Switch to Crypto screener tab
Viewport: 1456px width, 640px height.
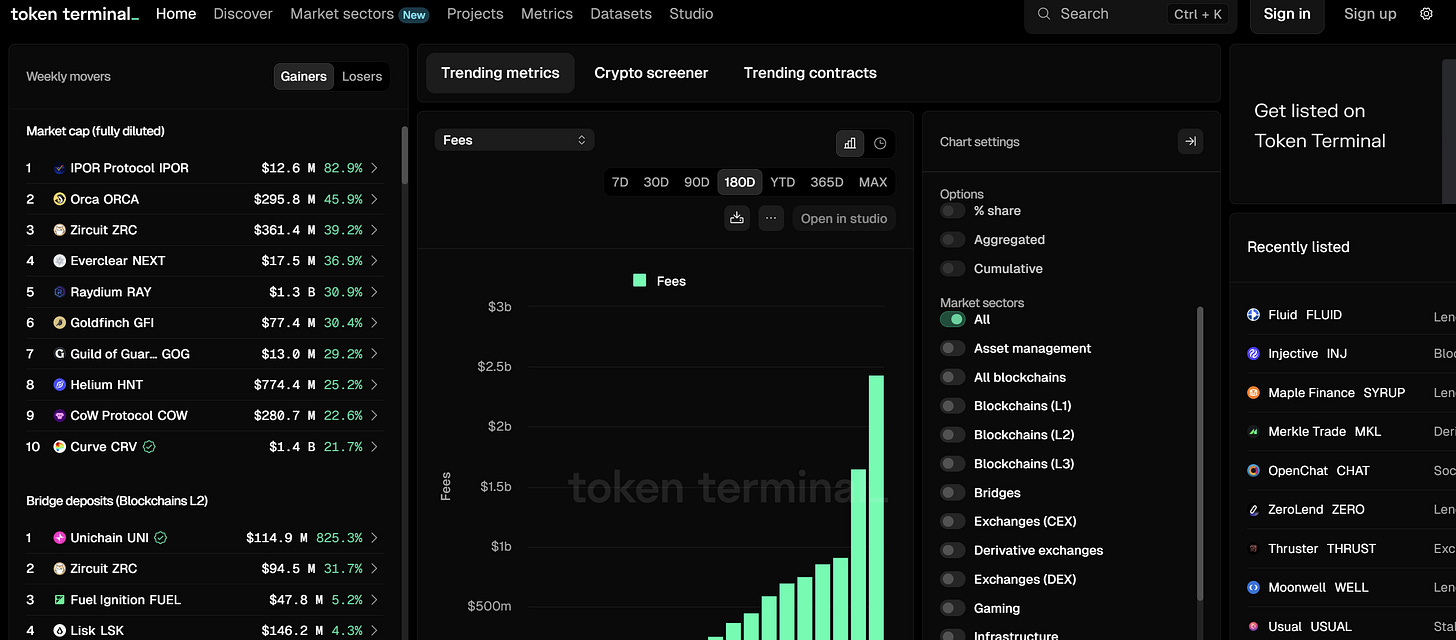tap(651, 73)
